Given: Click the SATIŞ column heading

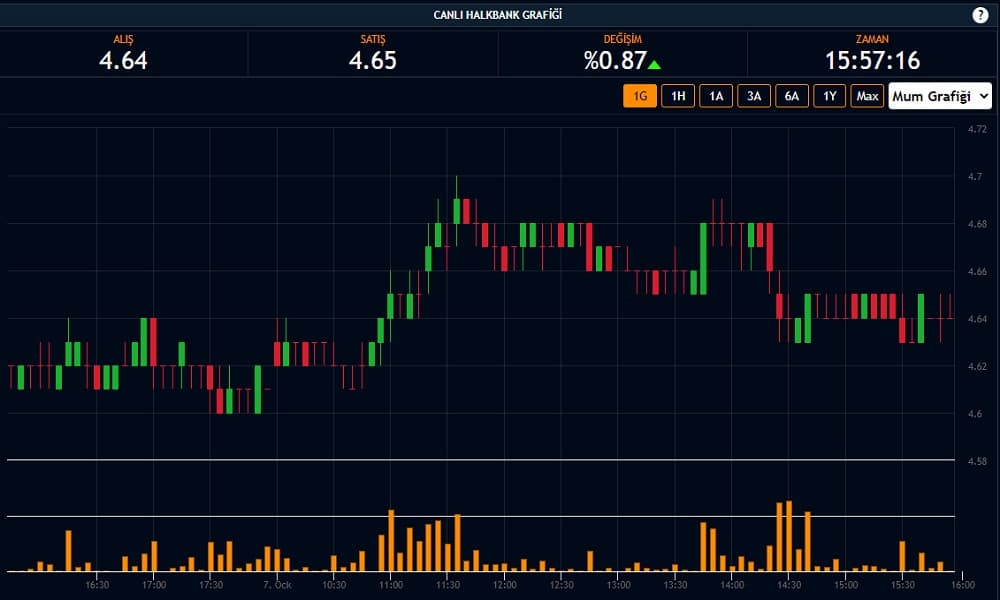Looking at the screenshot, I should (372, 39).
